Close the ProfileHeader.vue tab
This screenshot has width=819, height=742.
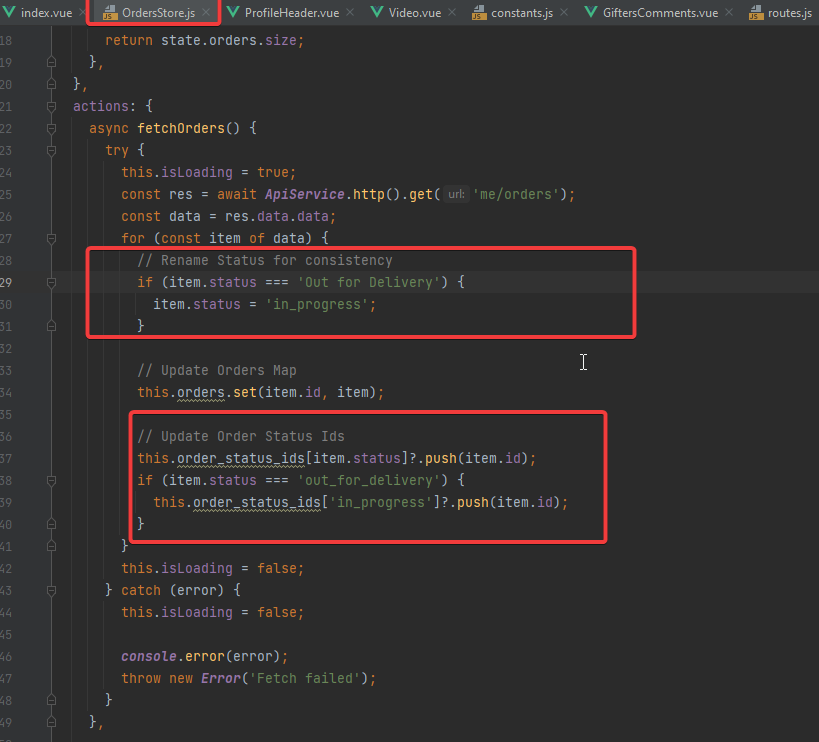pyautogui.click(x=350, y=12)
